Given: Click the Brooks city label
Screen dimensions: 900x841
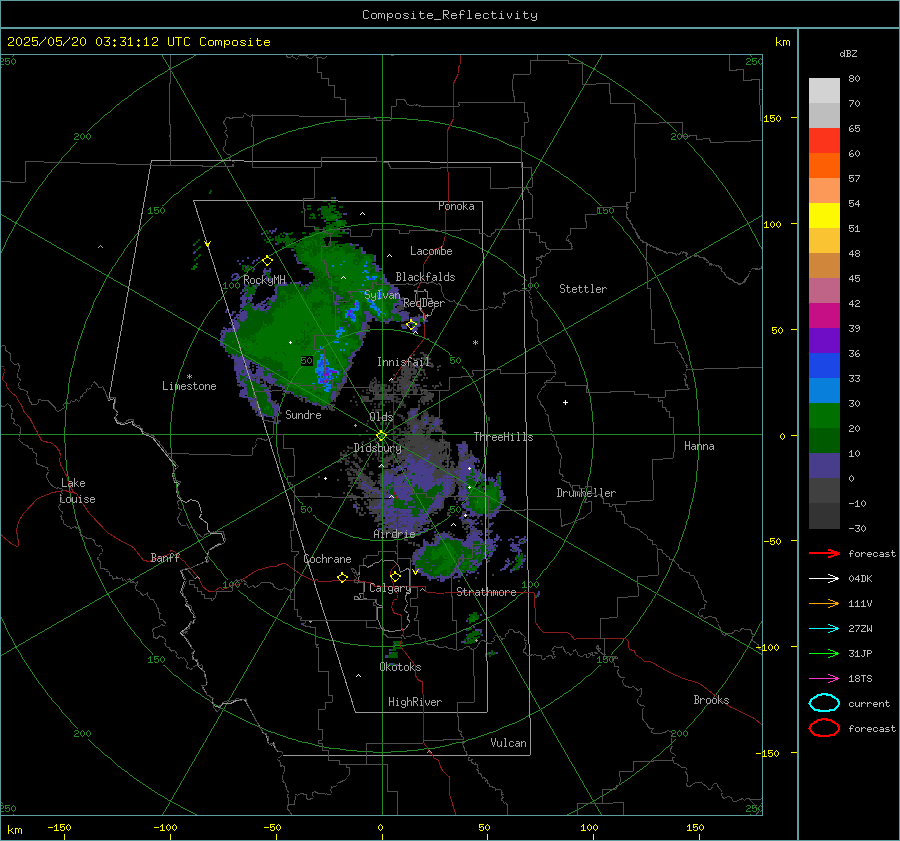Looking at the screenshot, I should tap(711, 700).
